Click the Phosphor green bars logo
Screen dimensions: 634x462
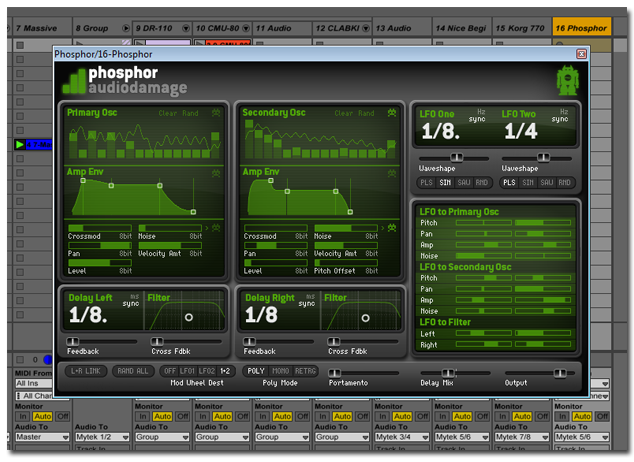click(74, 81)
